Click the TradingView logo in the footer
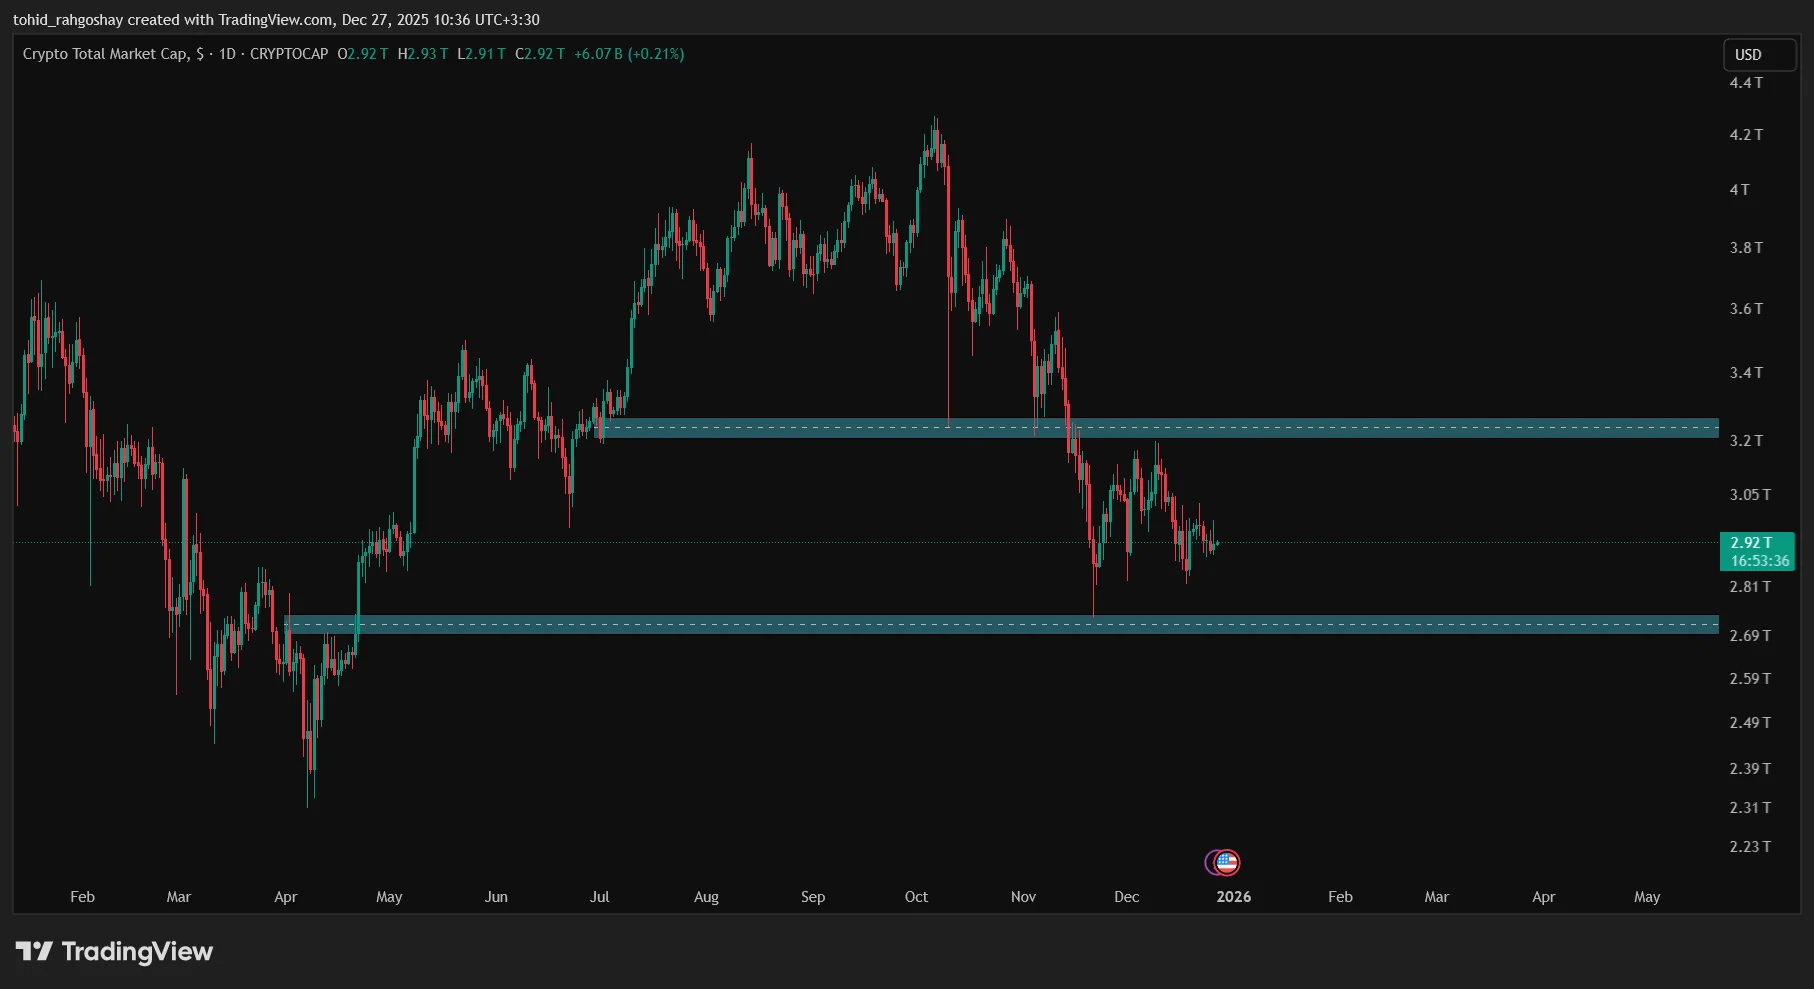The width and height of the screenshot is (1814, 989). pyautogui.click(x=114, y=951)
